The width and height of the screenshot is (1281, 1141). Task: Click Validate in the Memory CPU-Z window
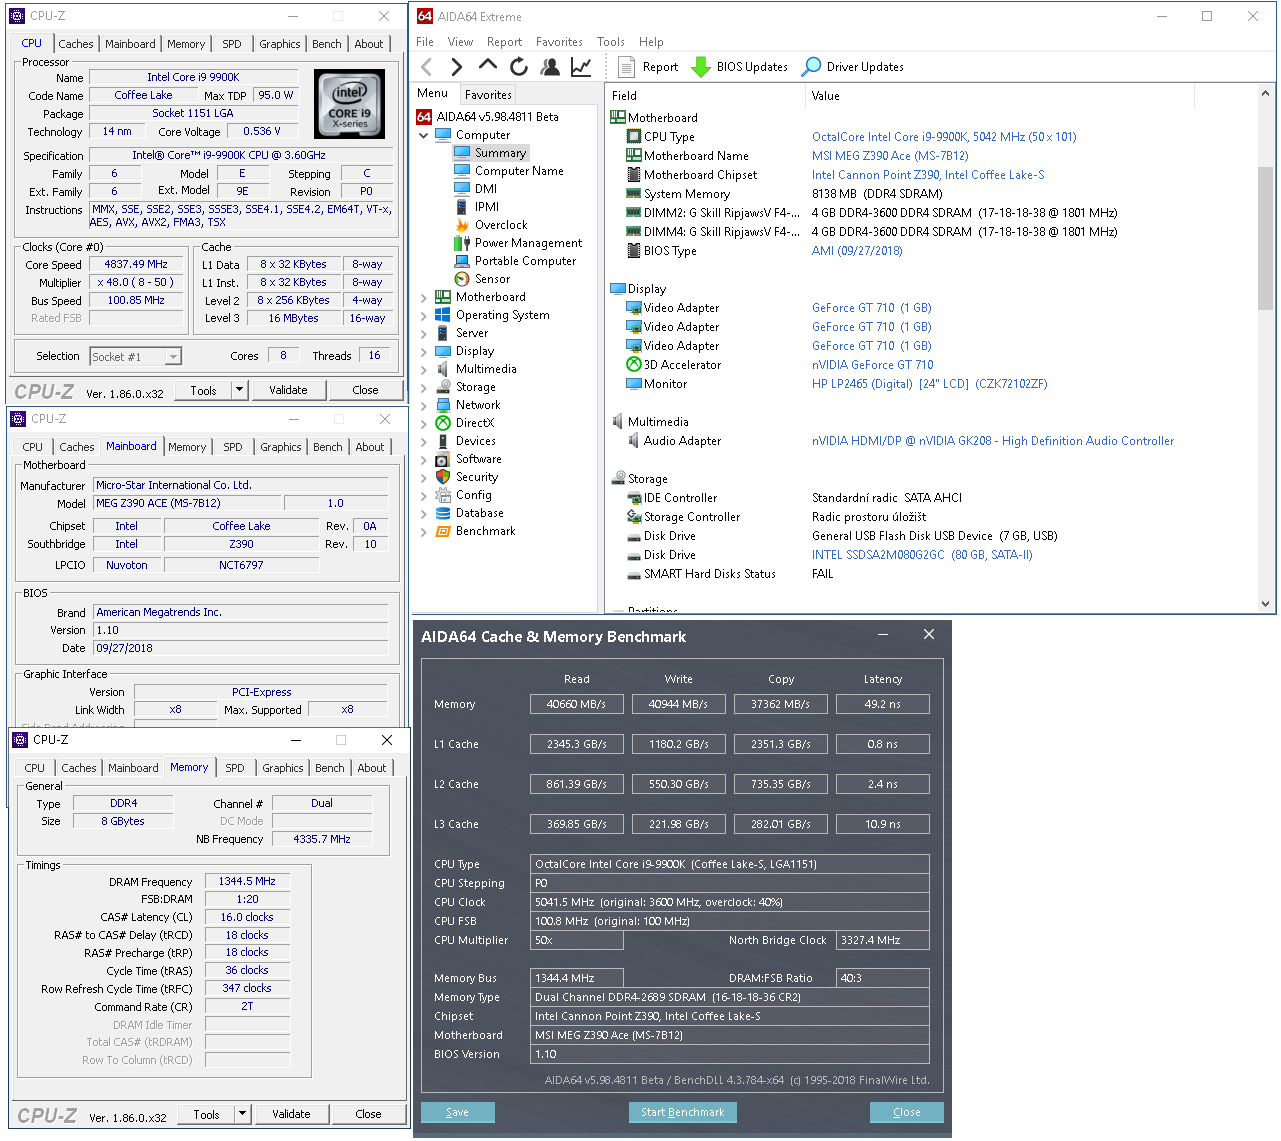291,1114
